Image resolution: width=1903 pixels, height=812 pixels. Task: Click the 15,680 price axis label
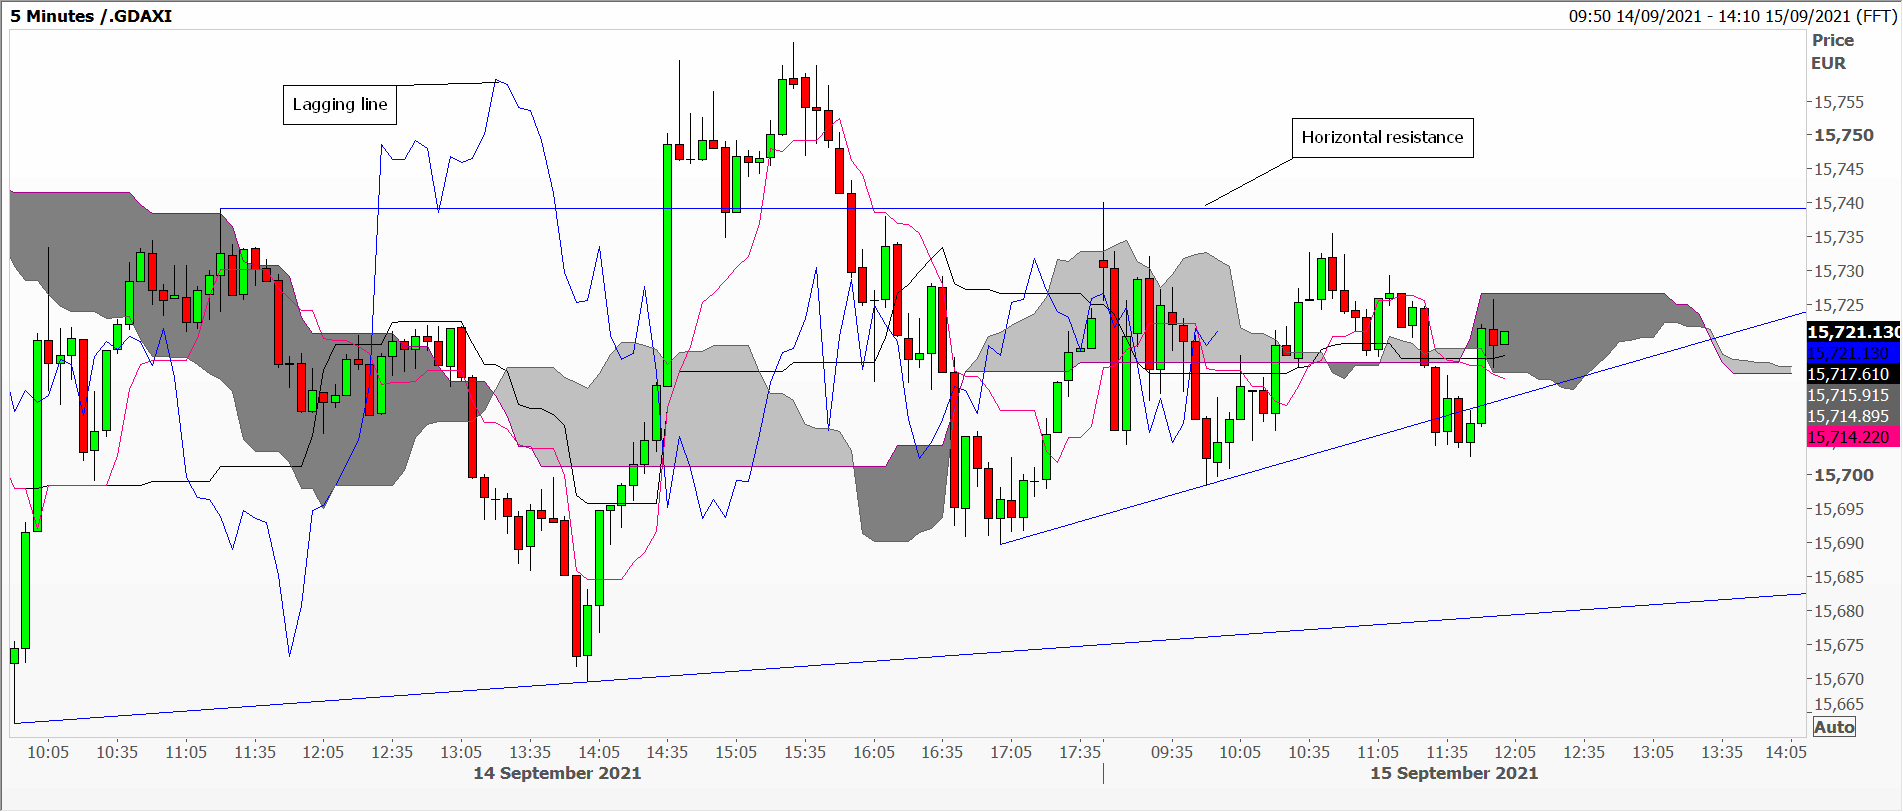1839,611
